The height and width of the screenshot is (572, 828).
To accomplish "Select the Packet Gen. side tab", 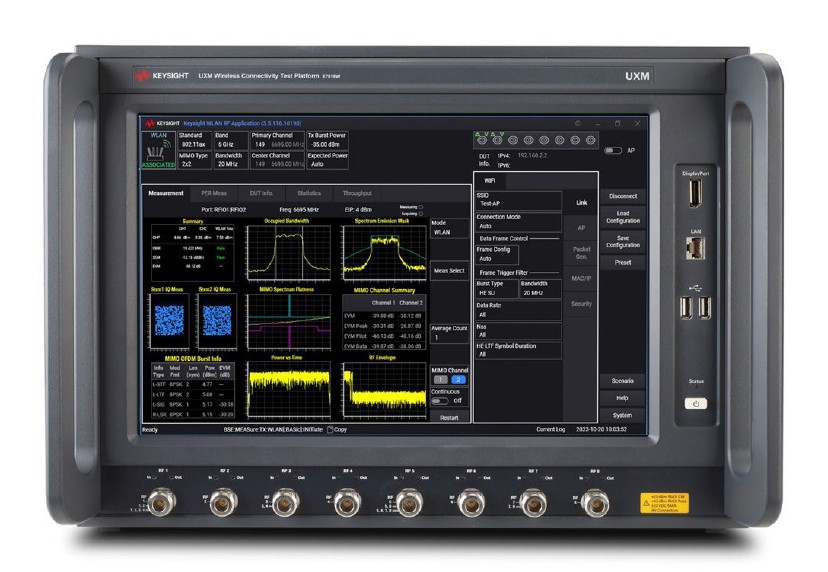I will 581,253.
